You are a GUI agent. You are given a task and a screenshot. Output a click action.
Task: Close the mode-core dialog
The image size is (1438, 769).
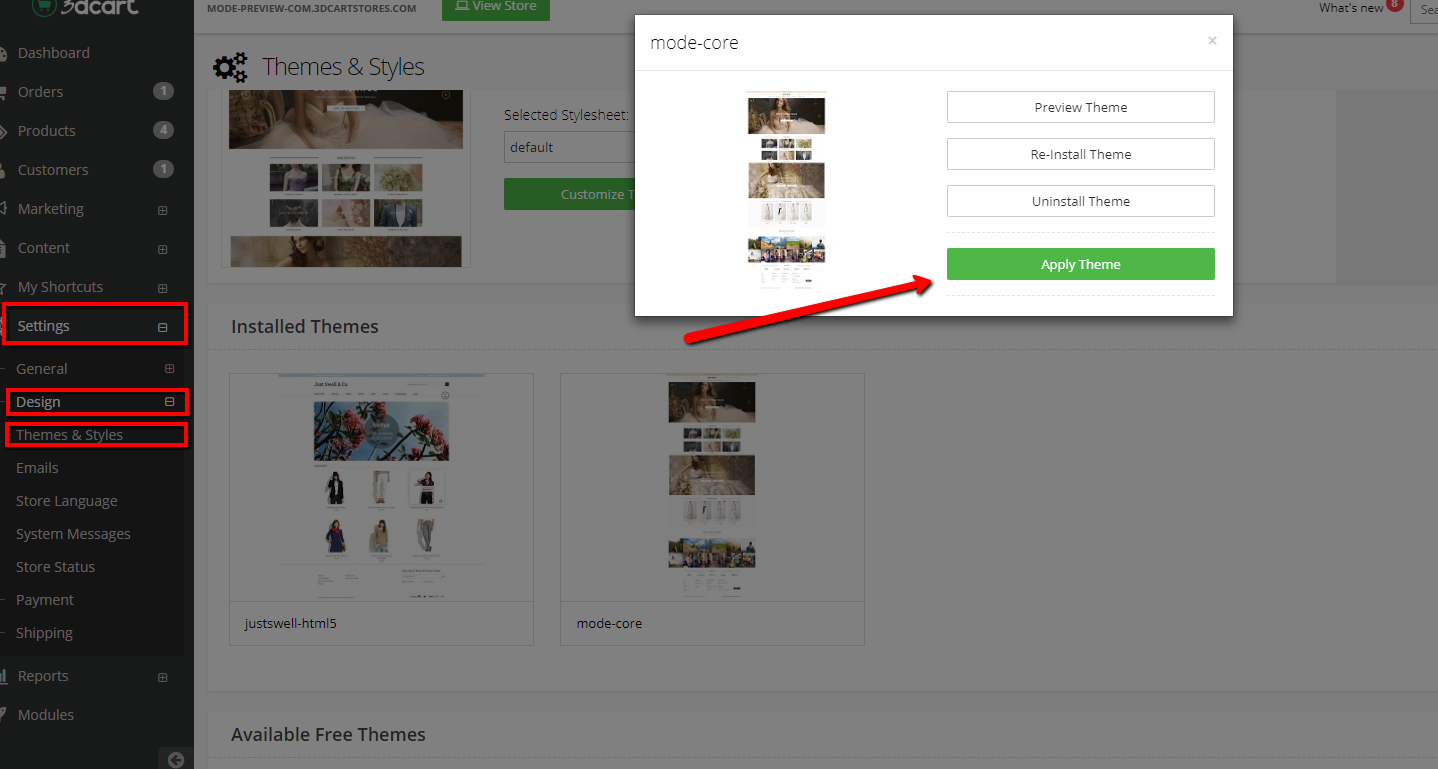point(1212,41)
